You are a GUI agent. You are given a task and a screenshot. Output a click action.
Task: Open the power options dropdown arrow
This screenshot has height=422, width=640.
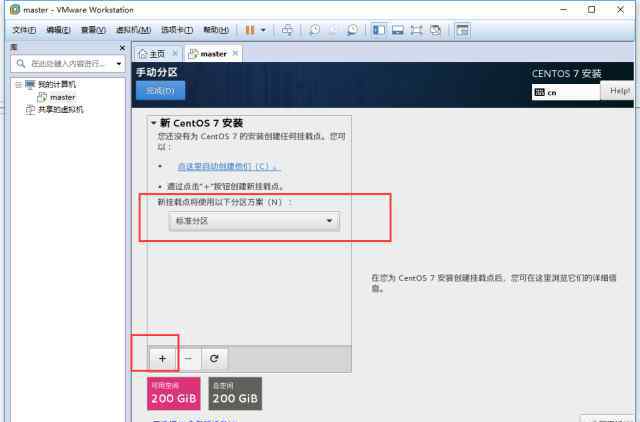263,30
